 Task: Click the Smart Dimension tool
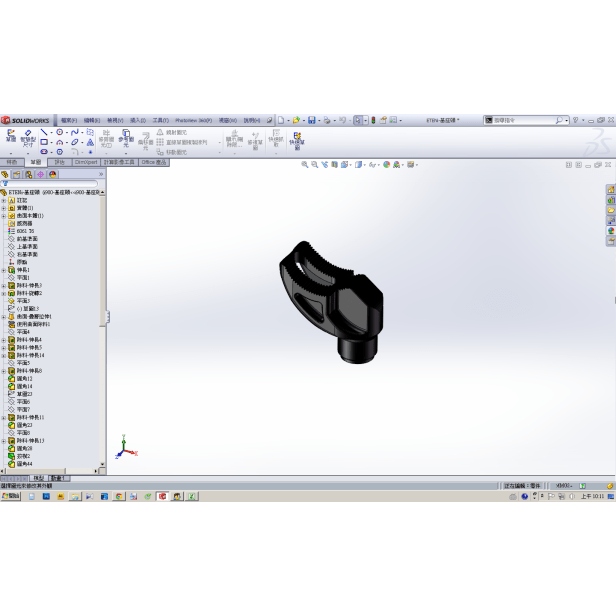pyautogui.click(x=28, y=137)
